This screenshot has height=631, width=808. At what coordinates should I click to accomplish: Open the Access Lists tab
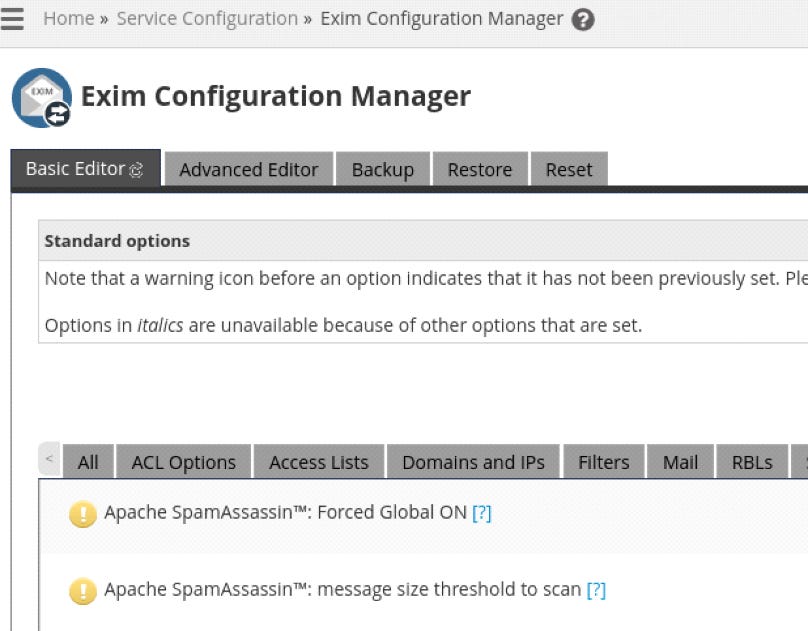(x=319, y=462)
